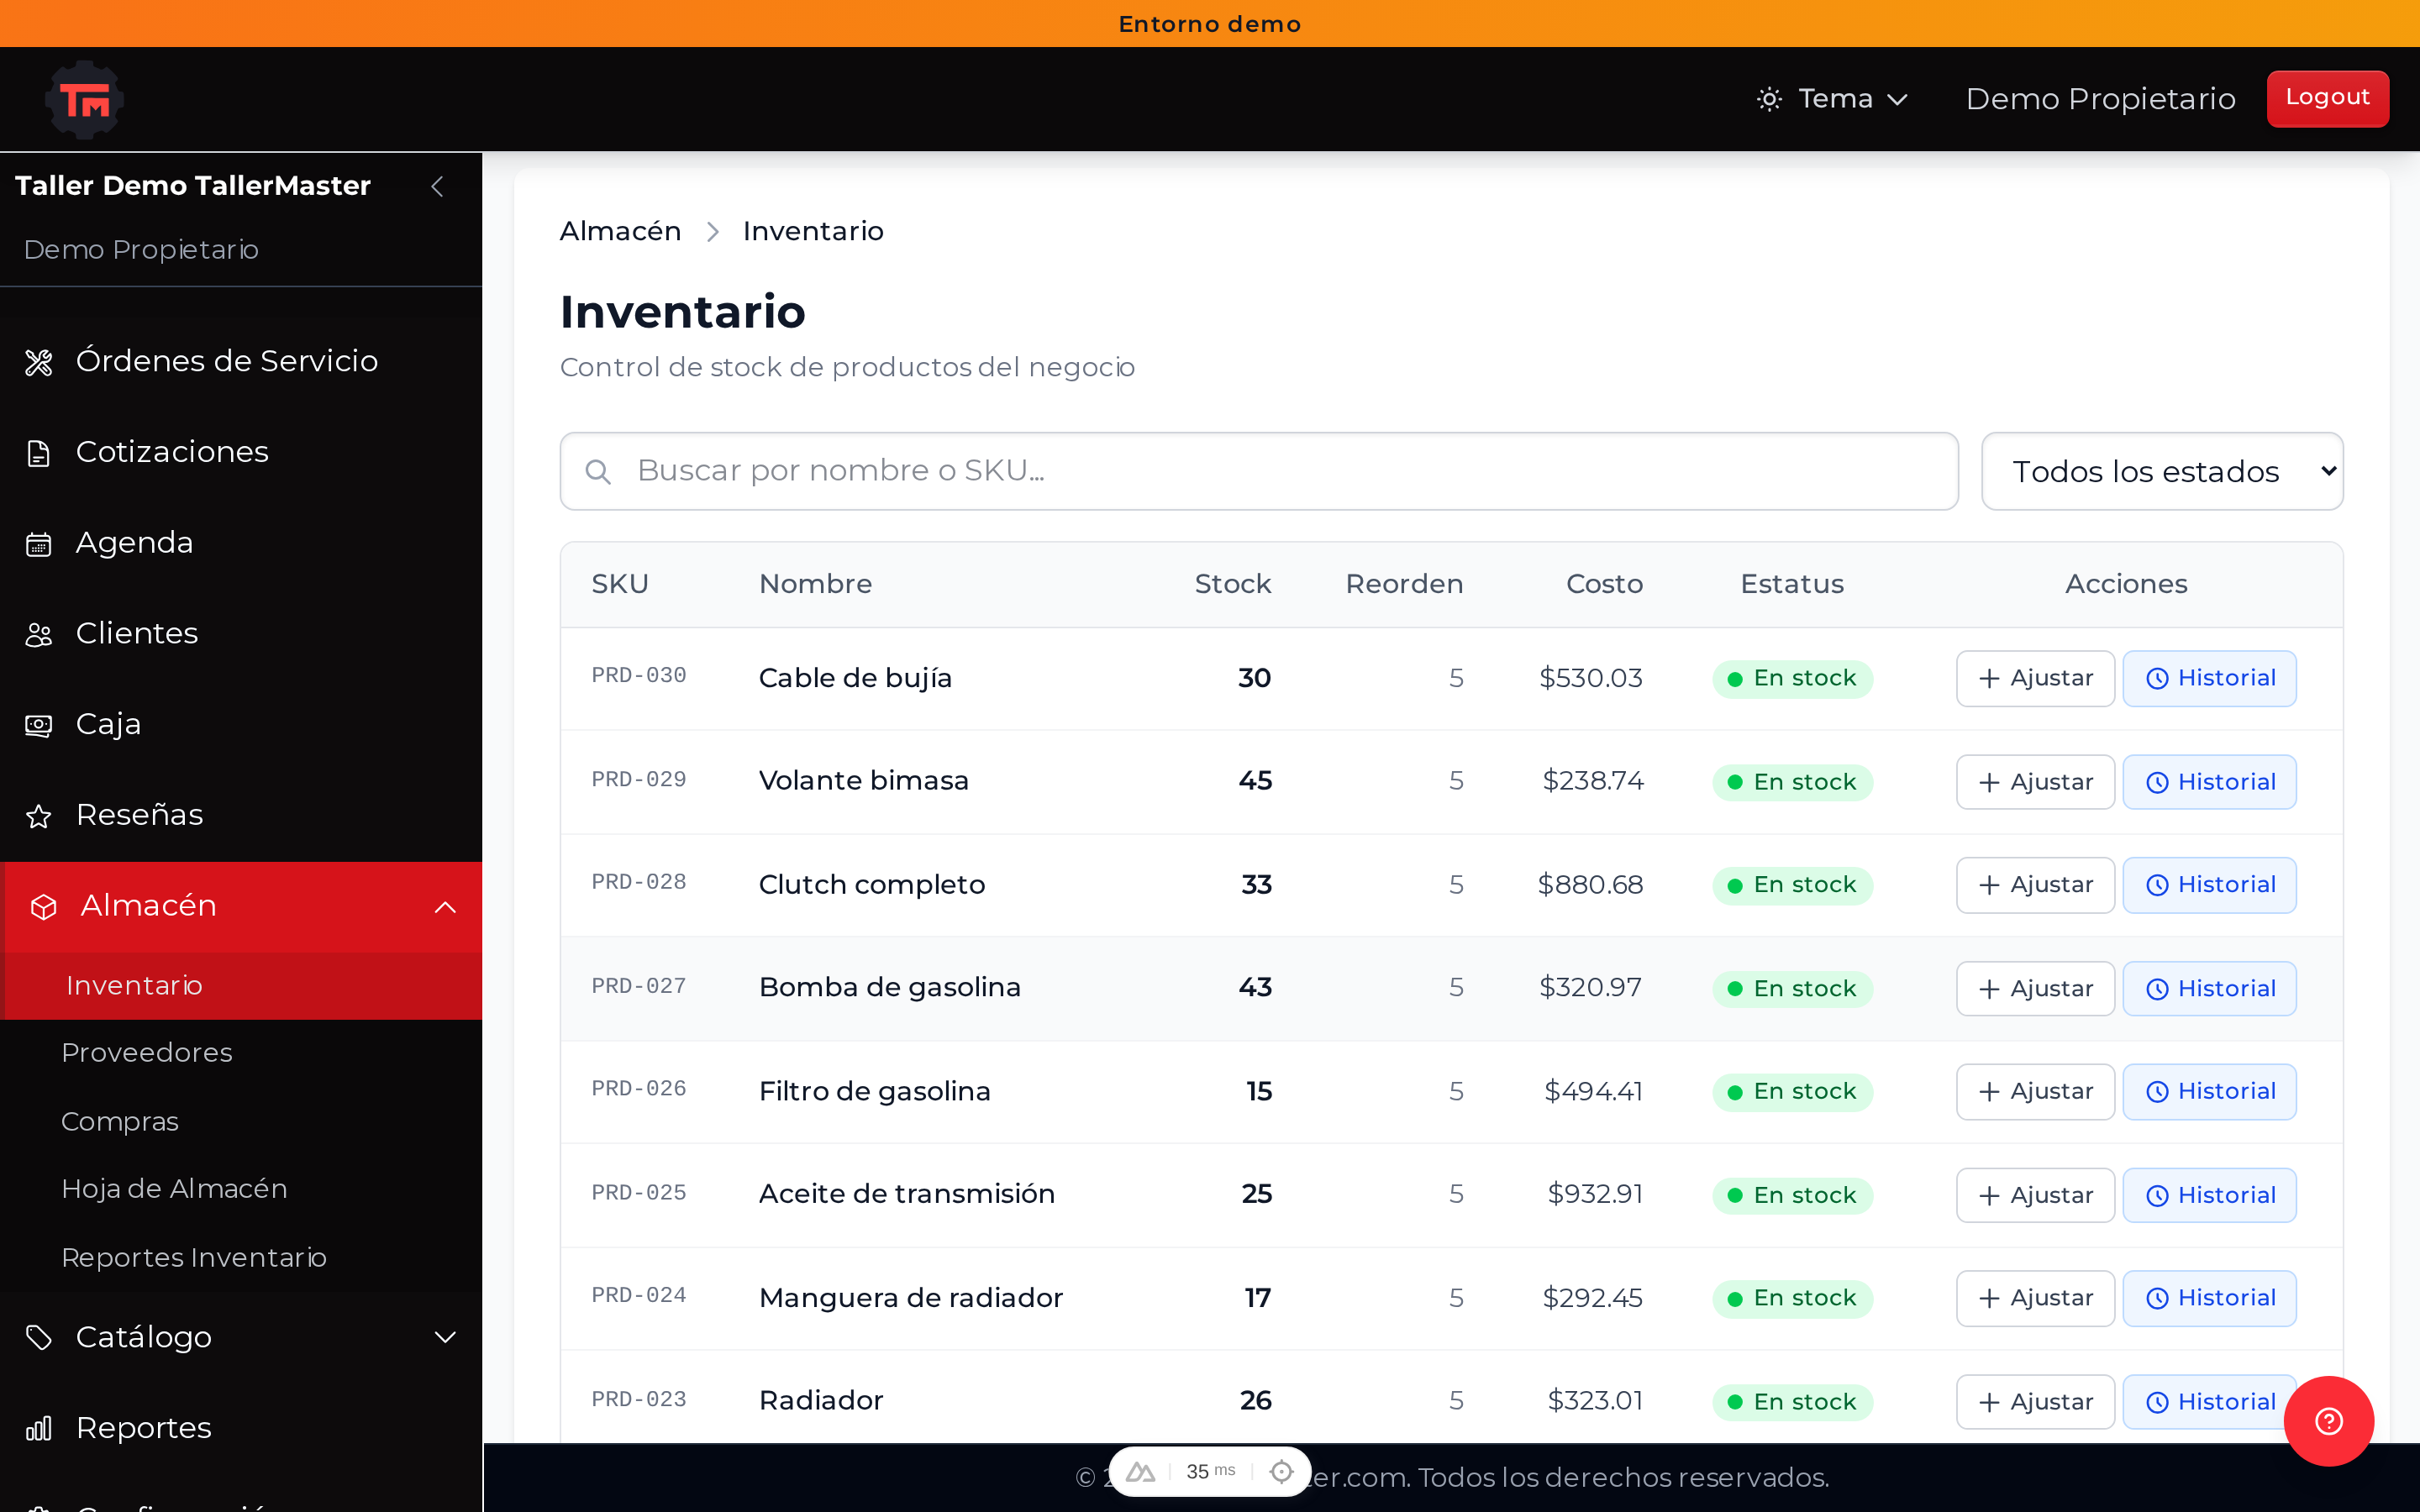Click Ajustar for Filtro de gasolina
Screen dimensions: 2420x1512
coord(2035,1092)
